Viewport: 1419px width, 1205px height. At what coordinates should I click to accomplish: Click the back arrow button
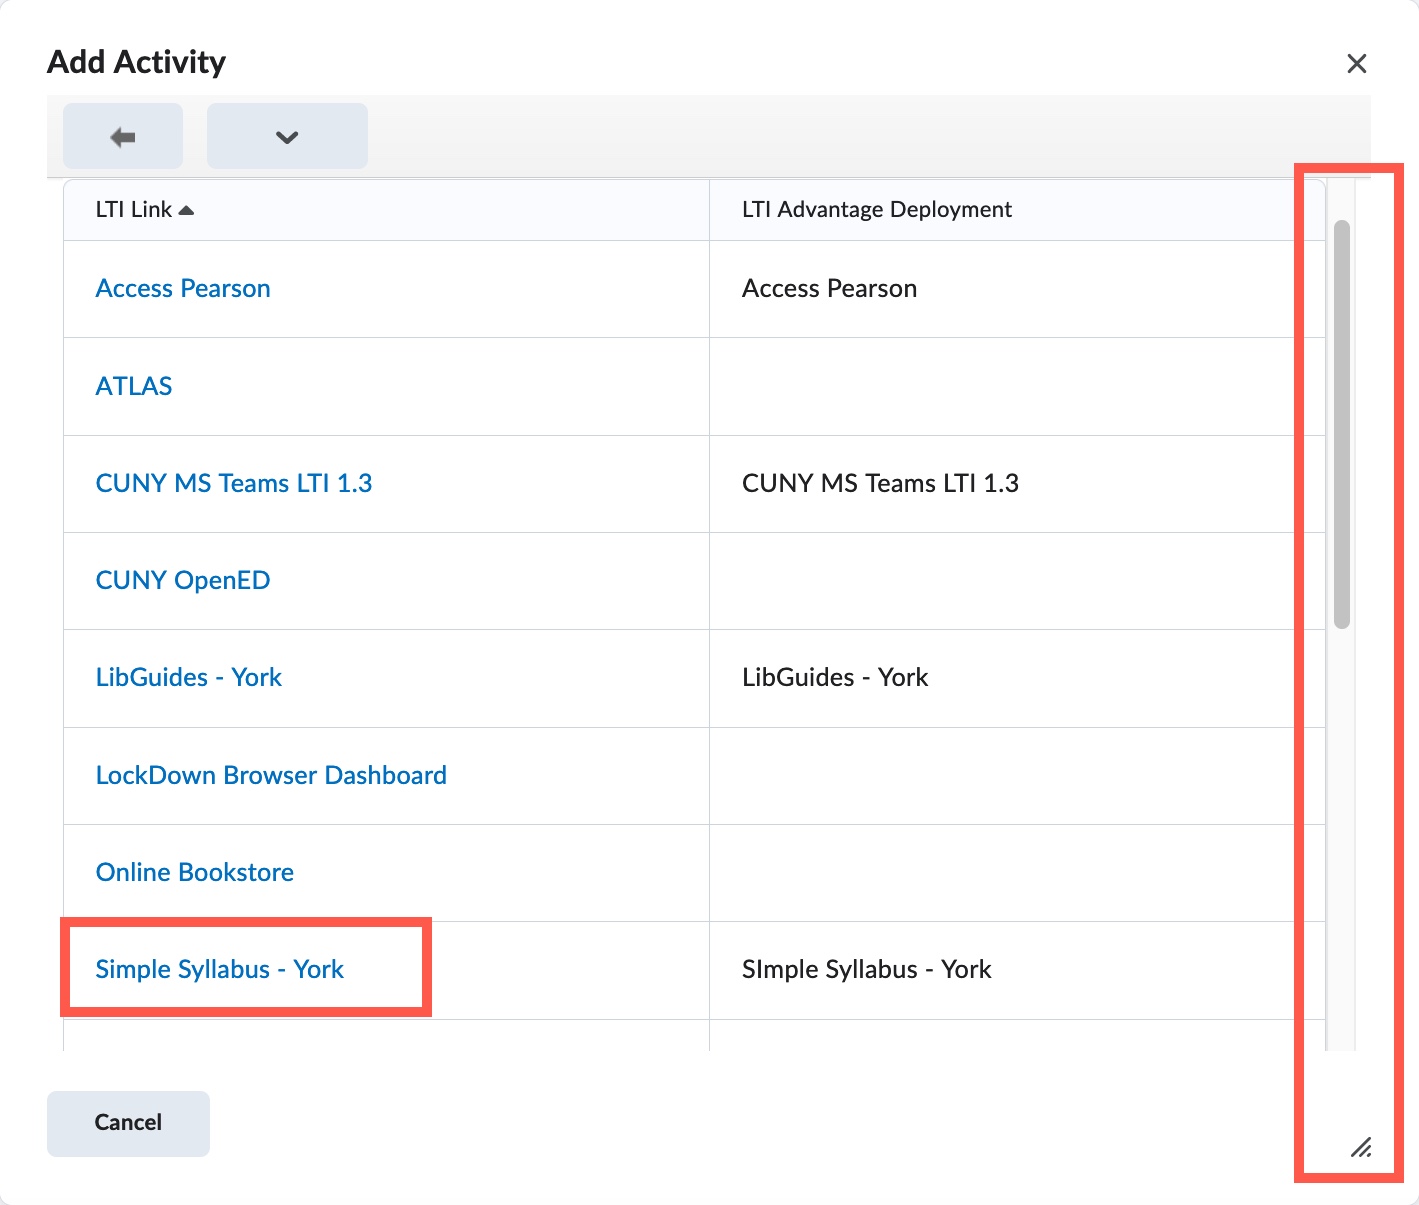[123, 136]
